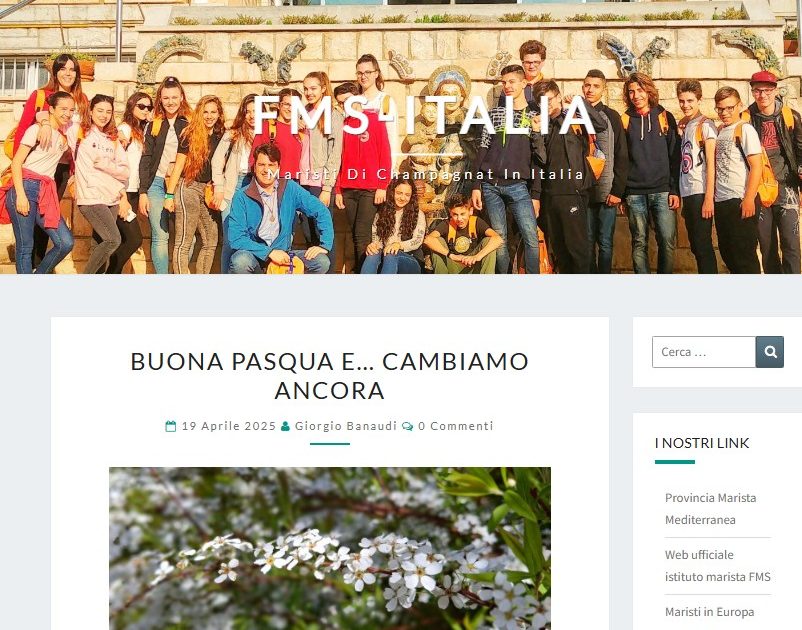Open the 19 Aprile 2025 date link
This screenshot has height=630, width=802.
pos(229,426)
